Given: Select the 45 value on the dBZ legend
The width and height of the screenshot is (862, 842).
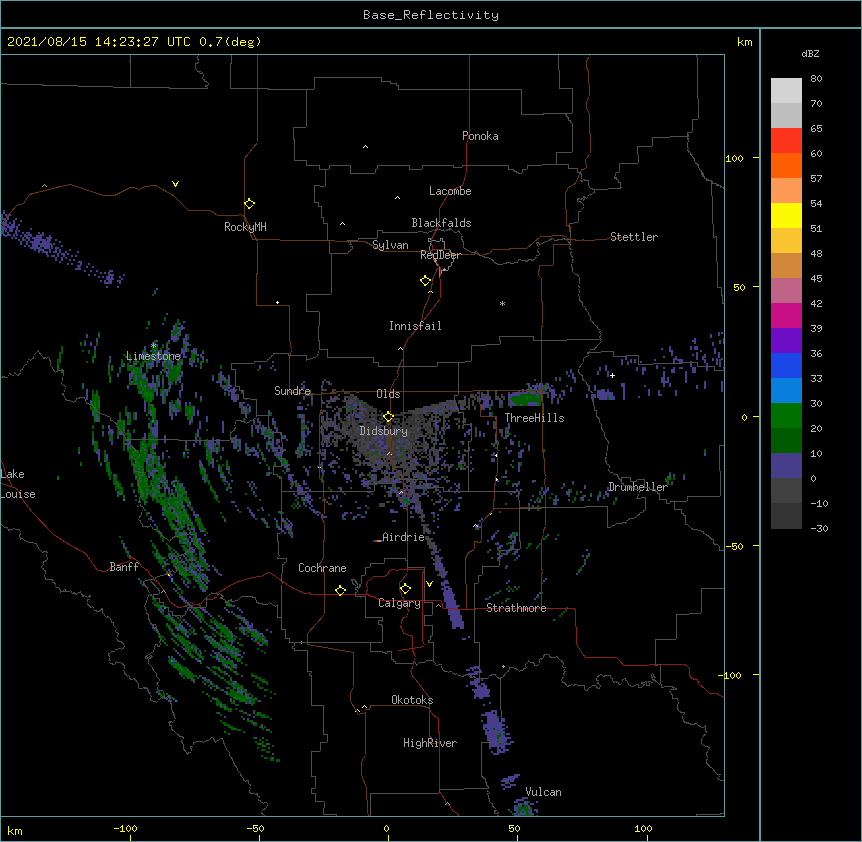Looking at the screenshot, I should tap(816, 279).
